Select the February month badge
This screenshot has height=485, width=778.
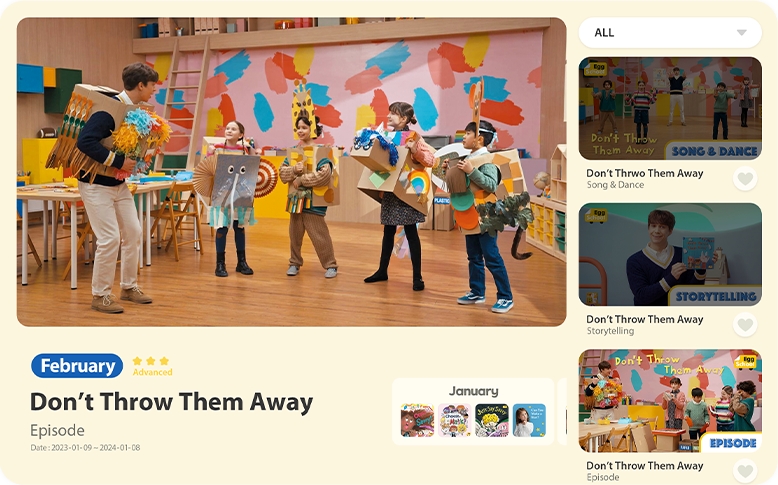[x=77, y=366]
